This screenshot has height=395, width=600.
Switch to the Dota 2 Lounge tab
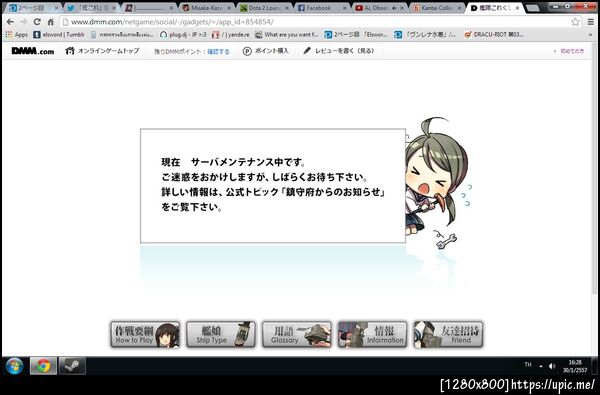[x=264, y=8]
